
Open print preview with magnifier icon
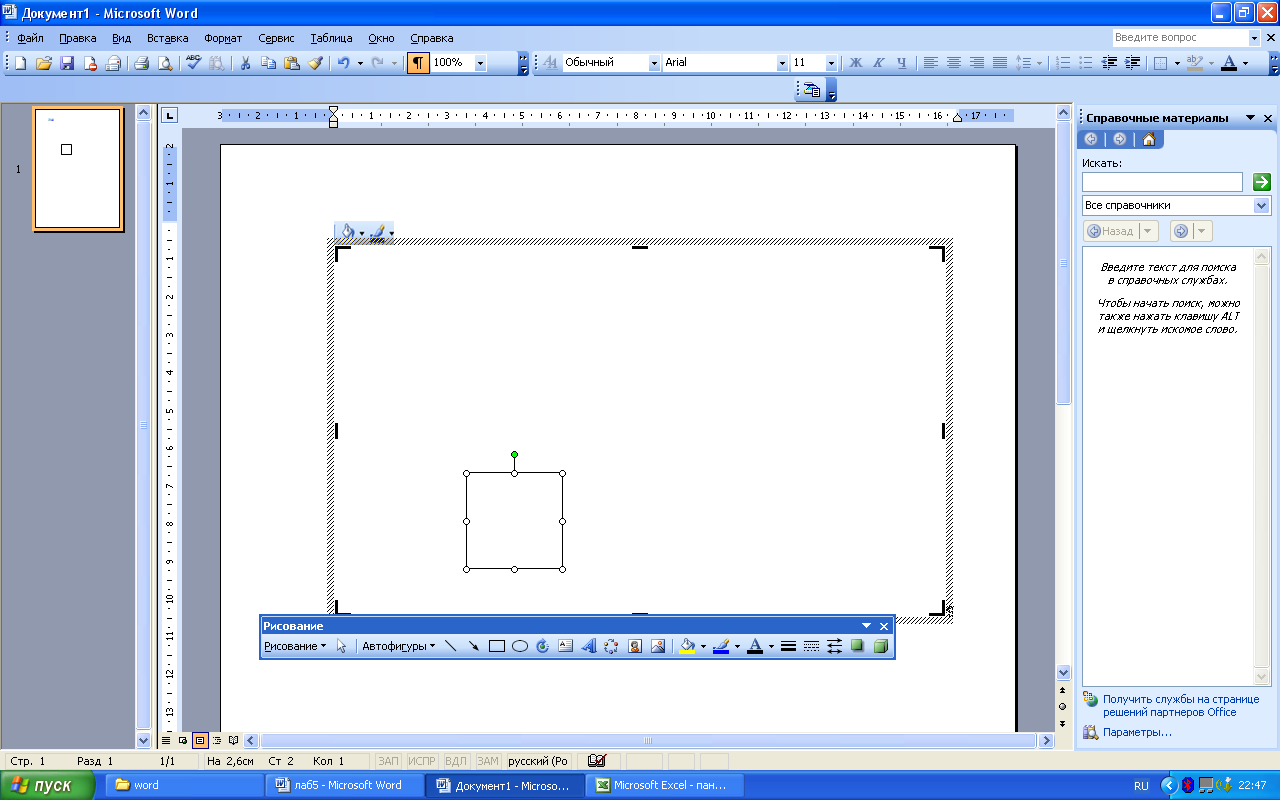164,63
